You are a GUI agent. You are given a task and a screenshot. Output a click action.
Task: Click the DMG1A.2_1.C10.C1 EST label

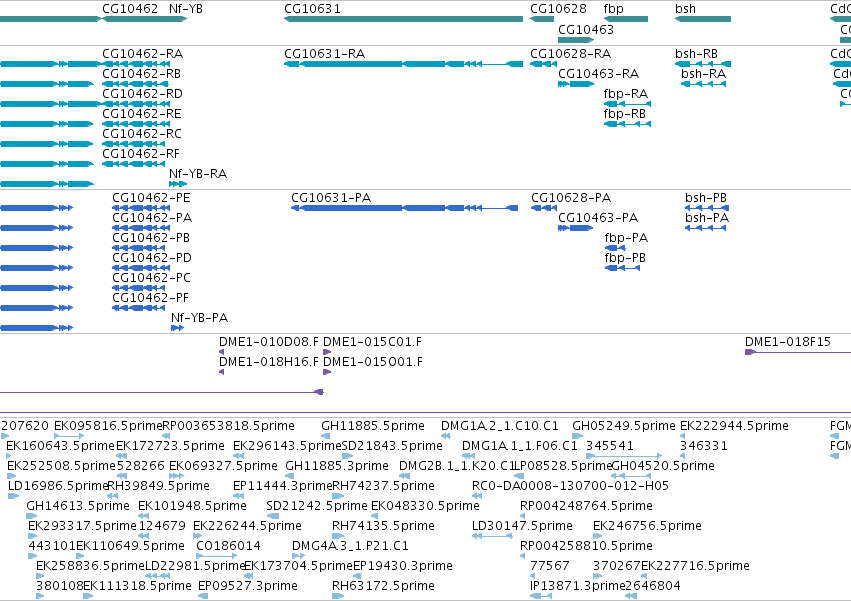click(x=500, y=426)
